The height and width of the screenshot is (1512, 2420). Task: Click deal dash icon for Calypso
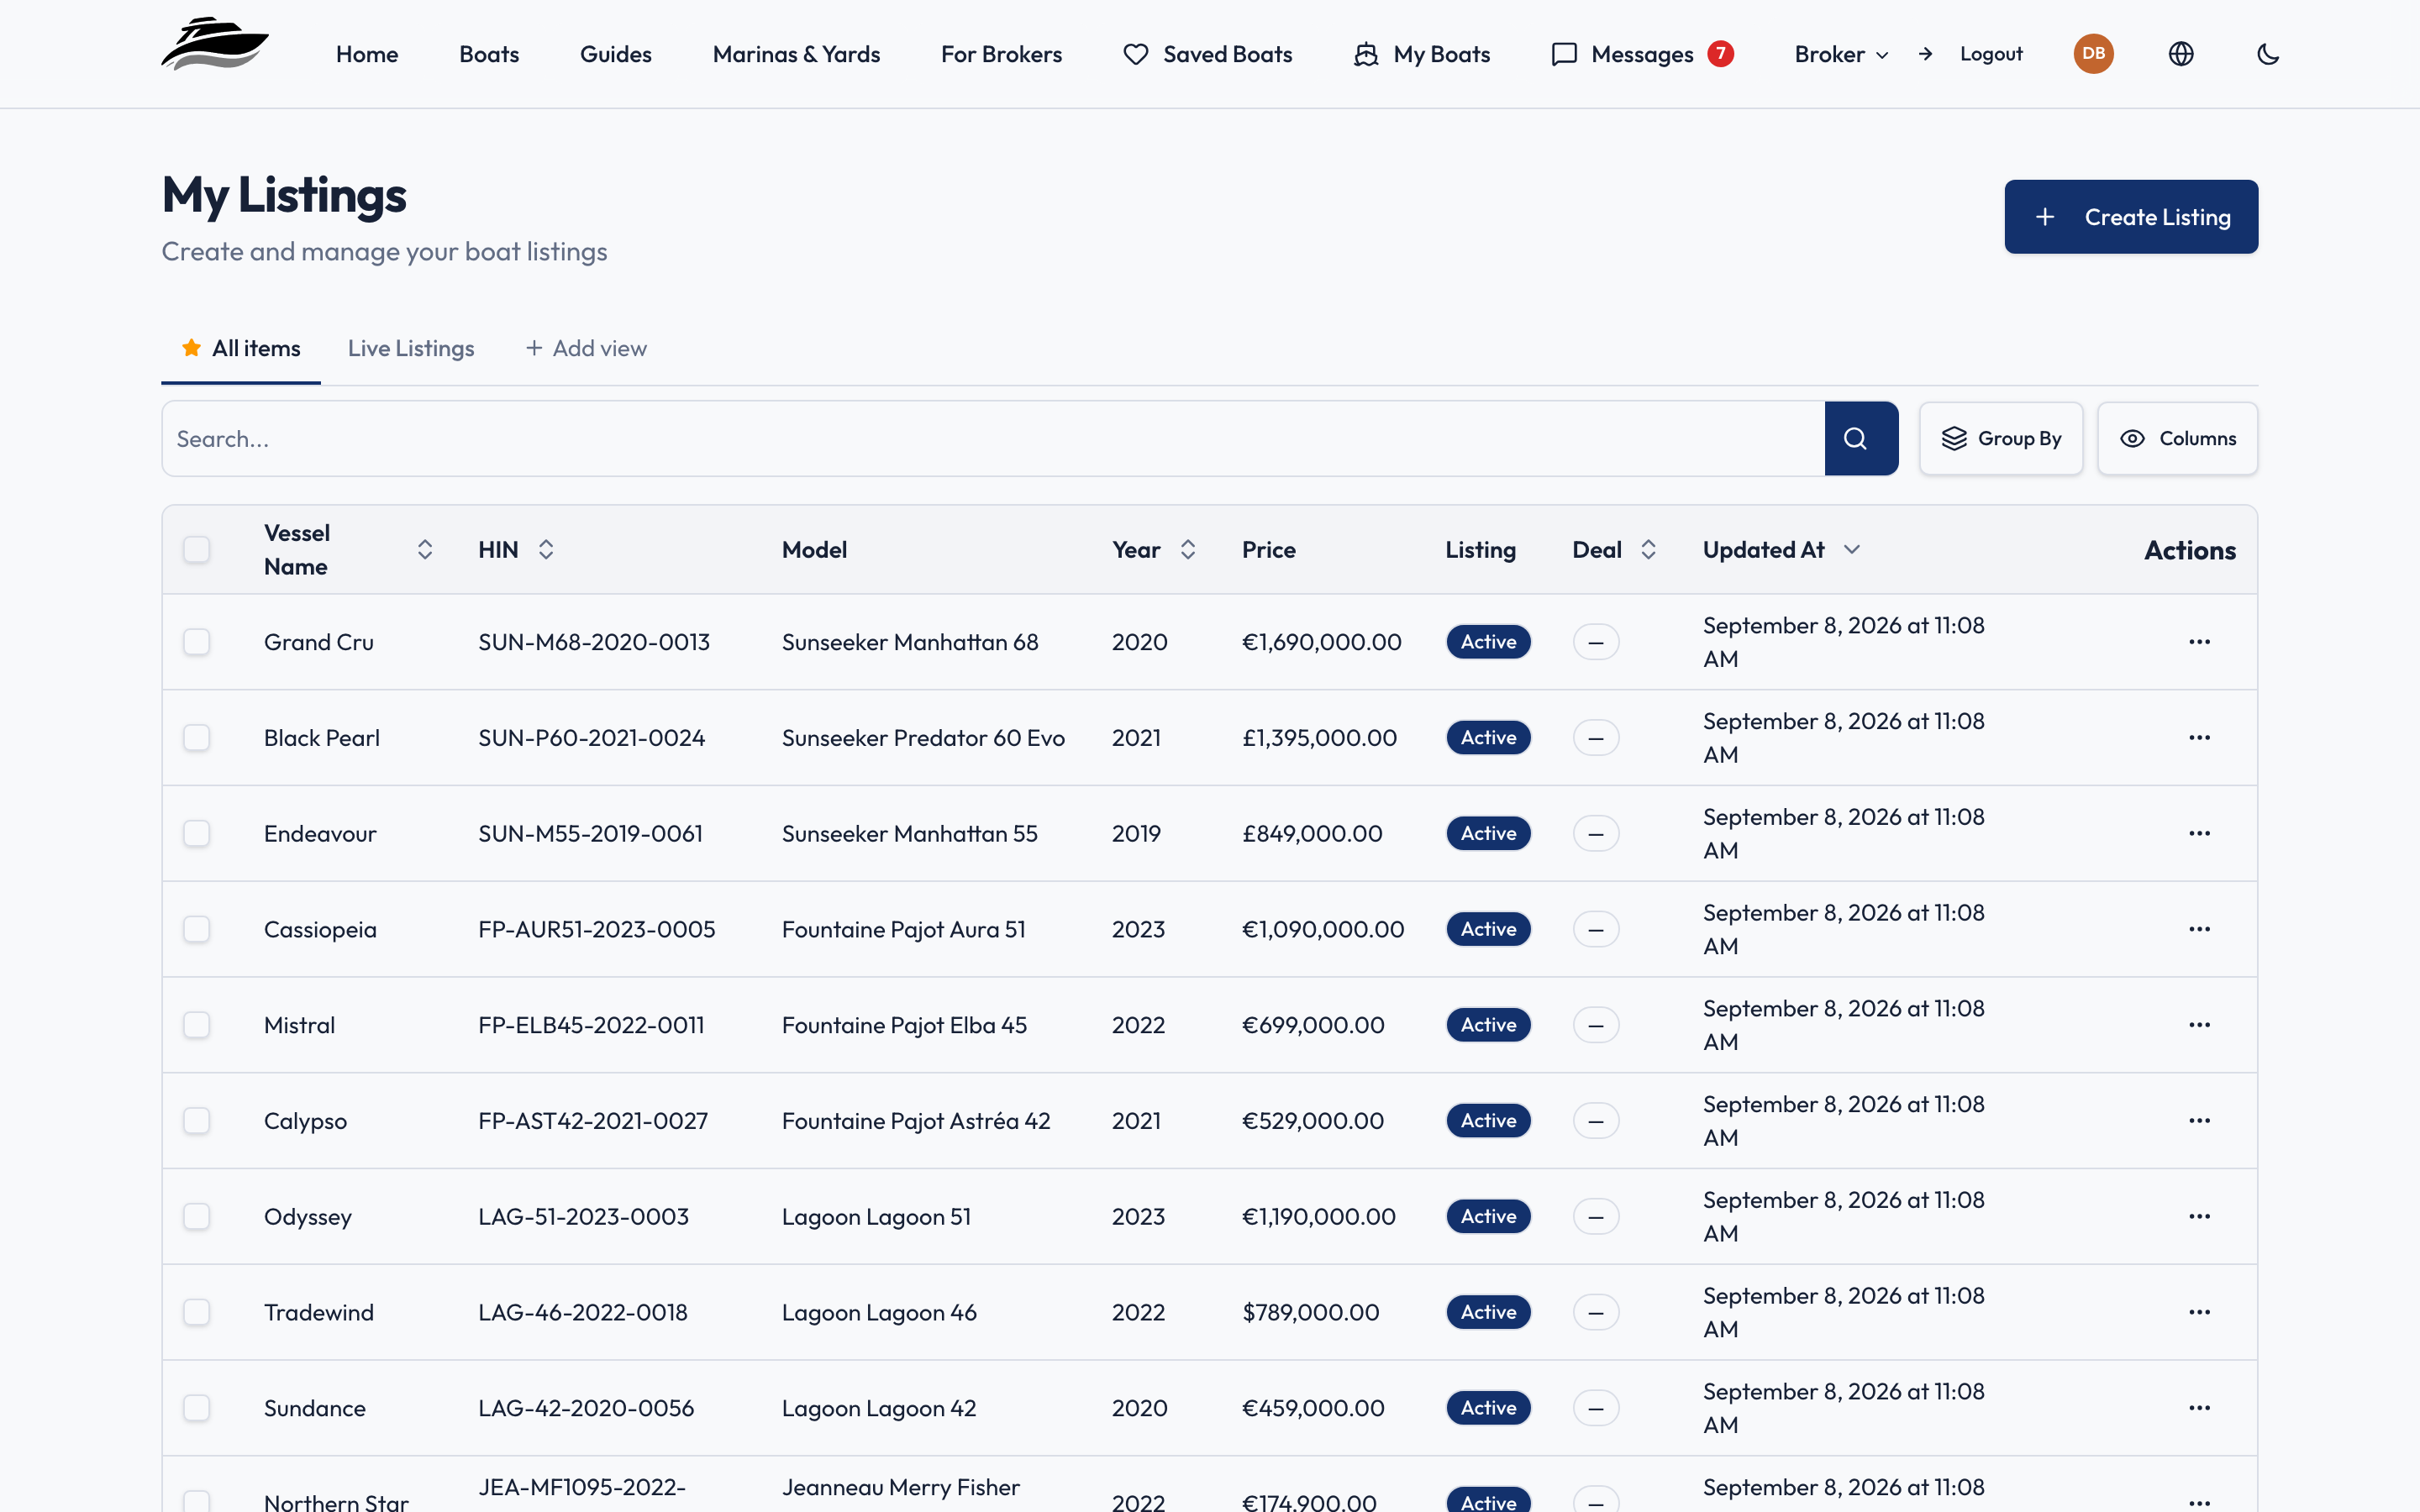point(1596,1121)
